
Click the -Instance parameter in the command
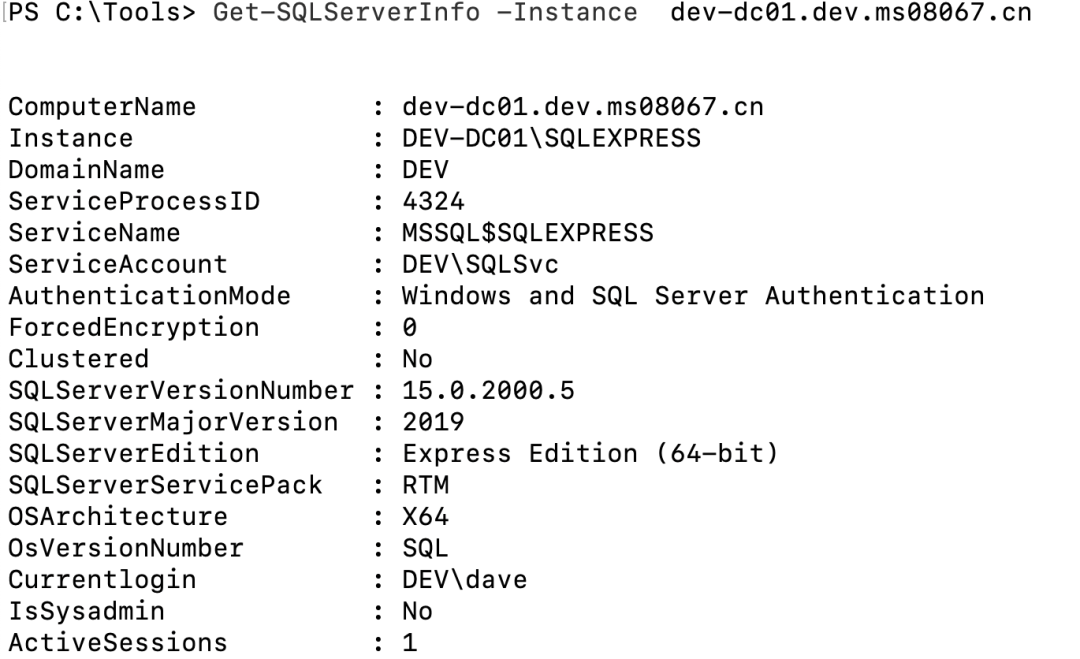tap(567, 12)
